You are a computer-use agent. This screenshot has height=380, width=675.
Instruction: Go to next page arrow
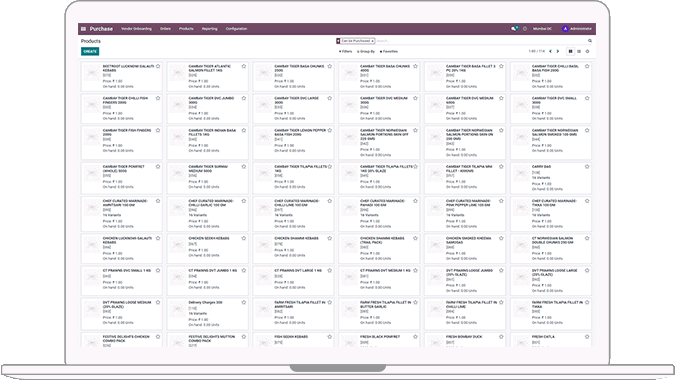tap(558, 52)
